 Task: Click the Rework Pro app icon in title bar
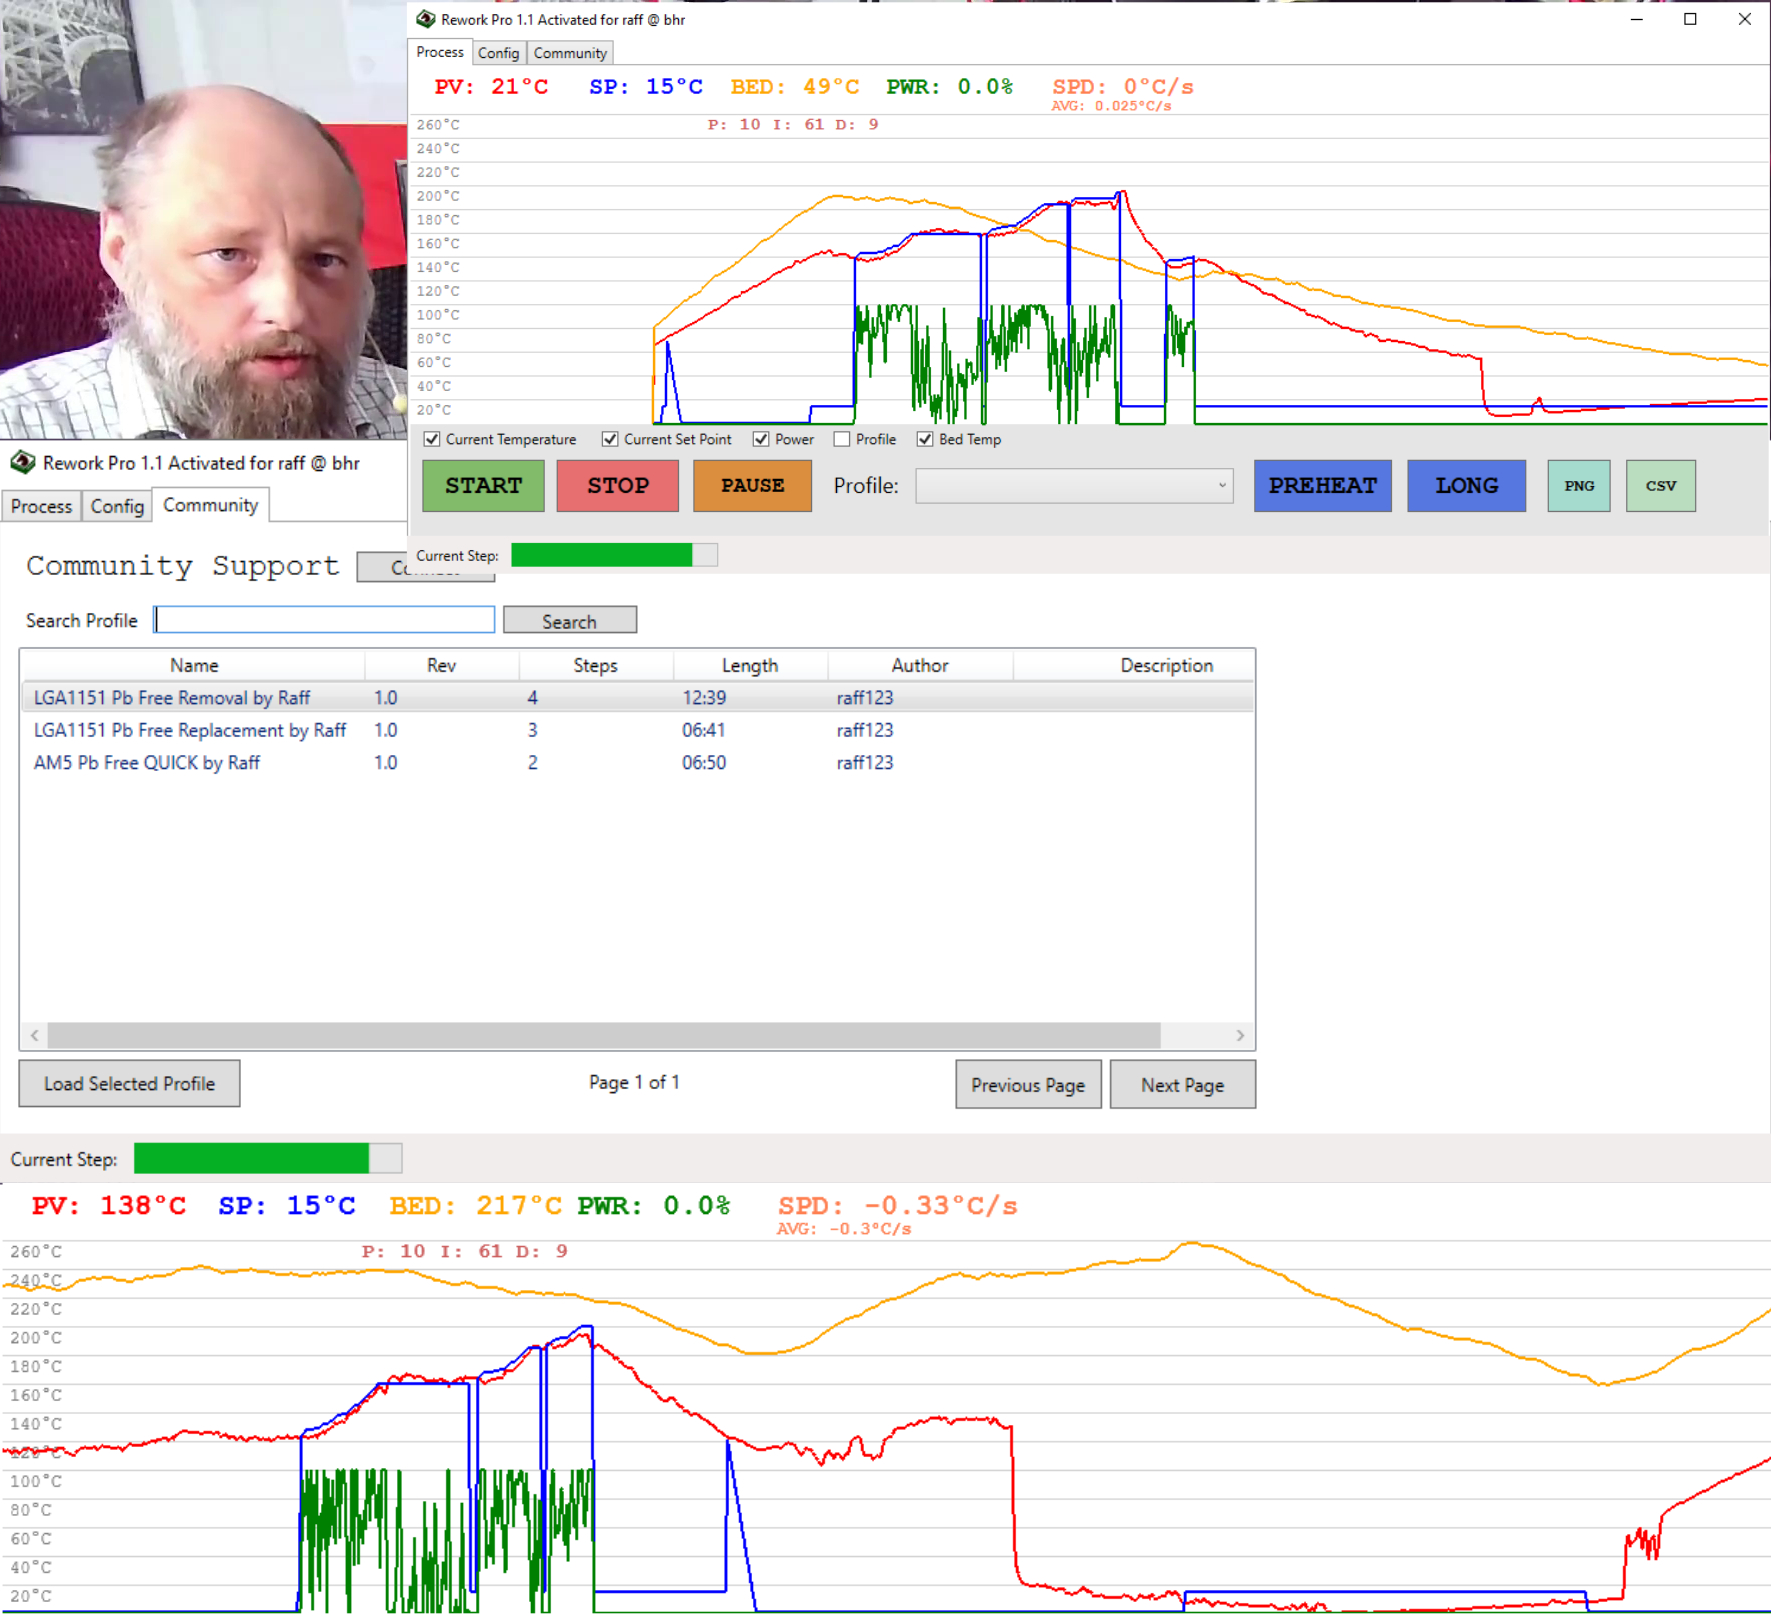click(x=426, y=19)
